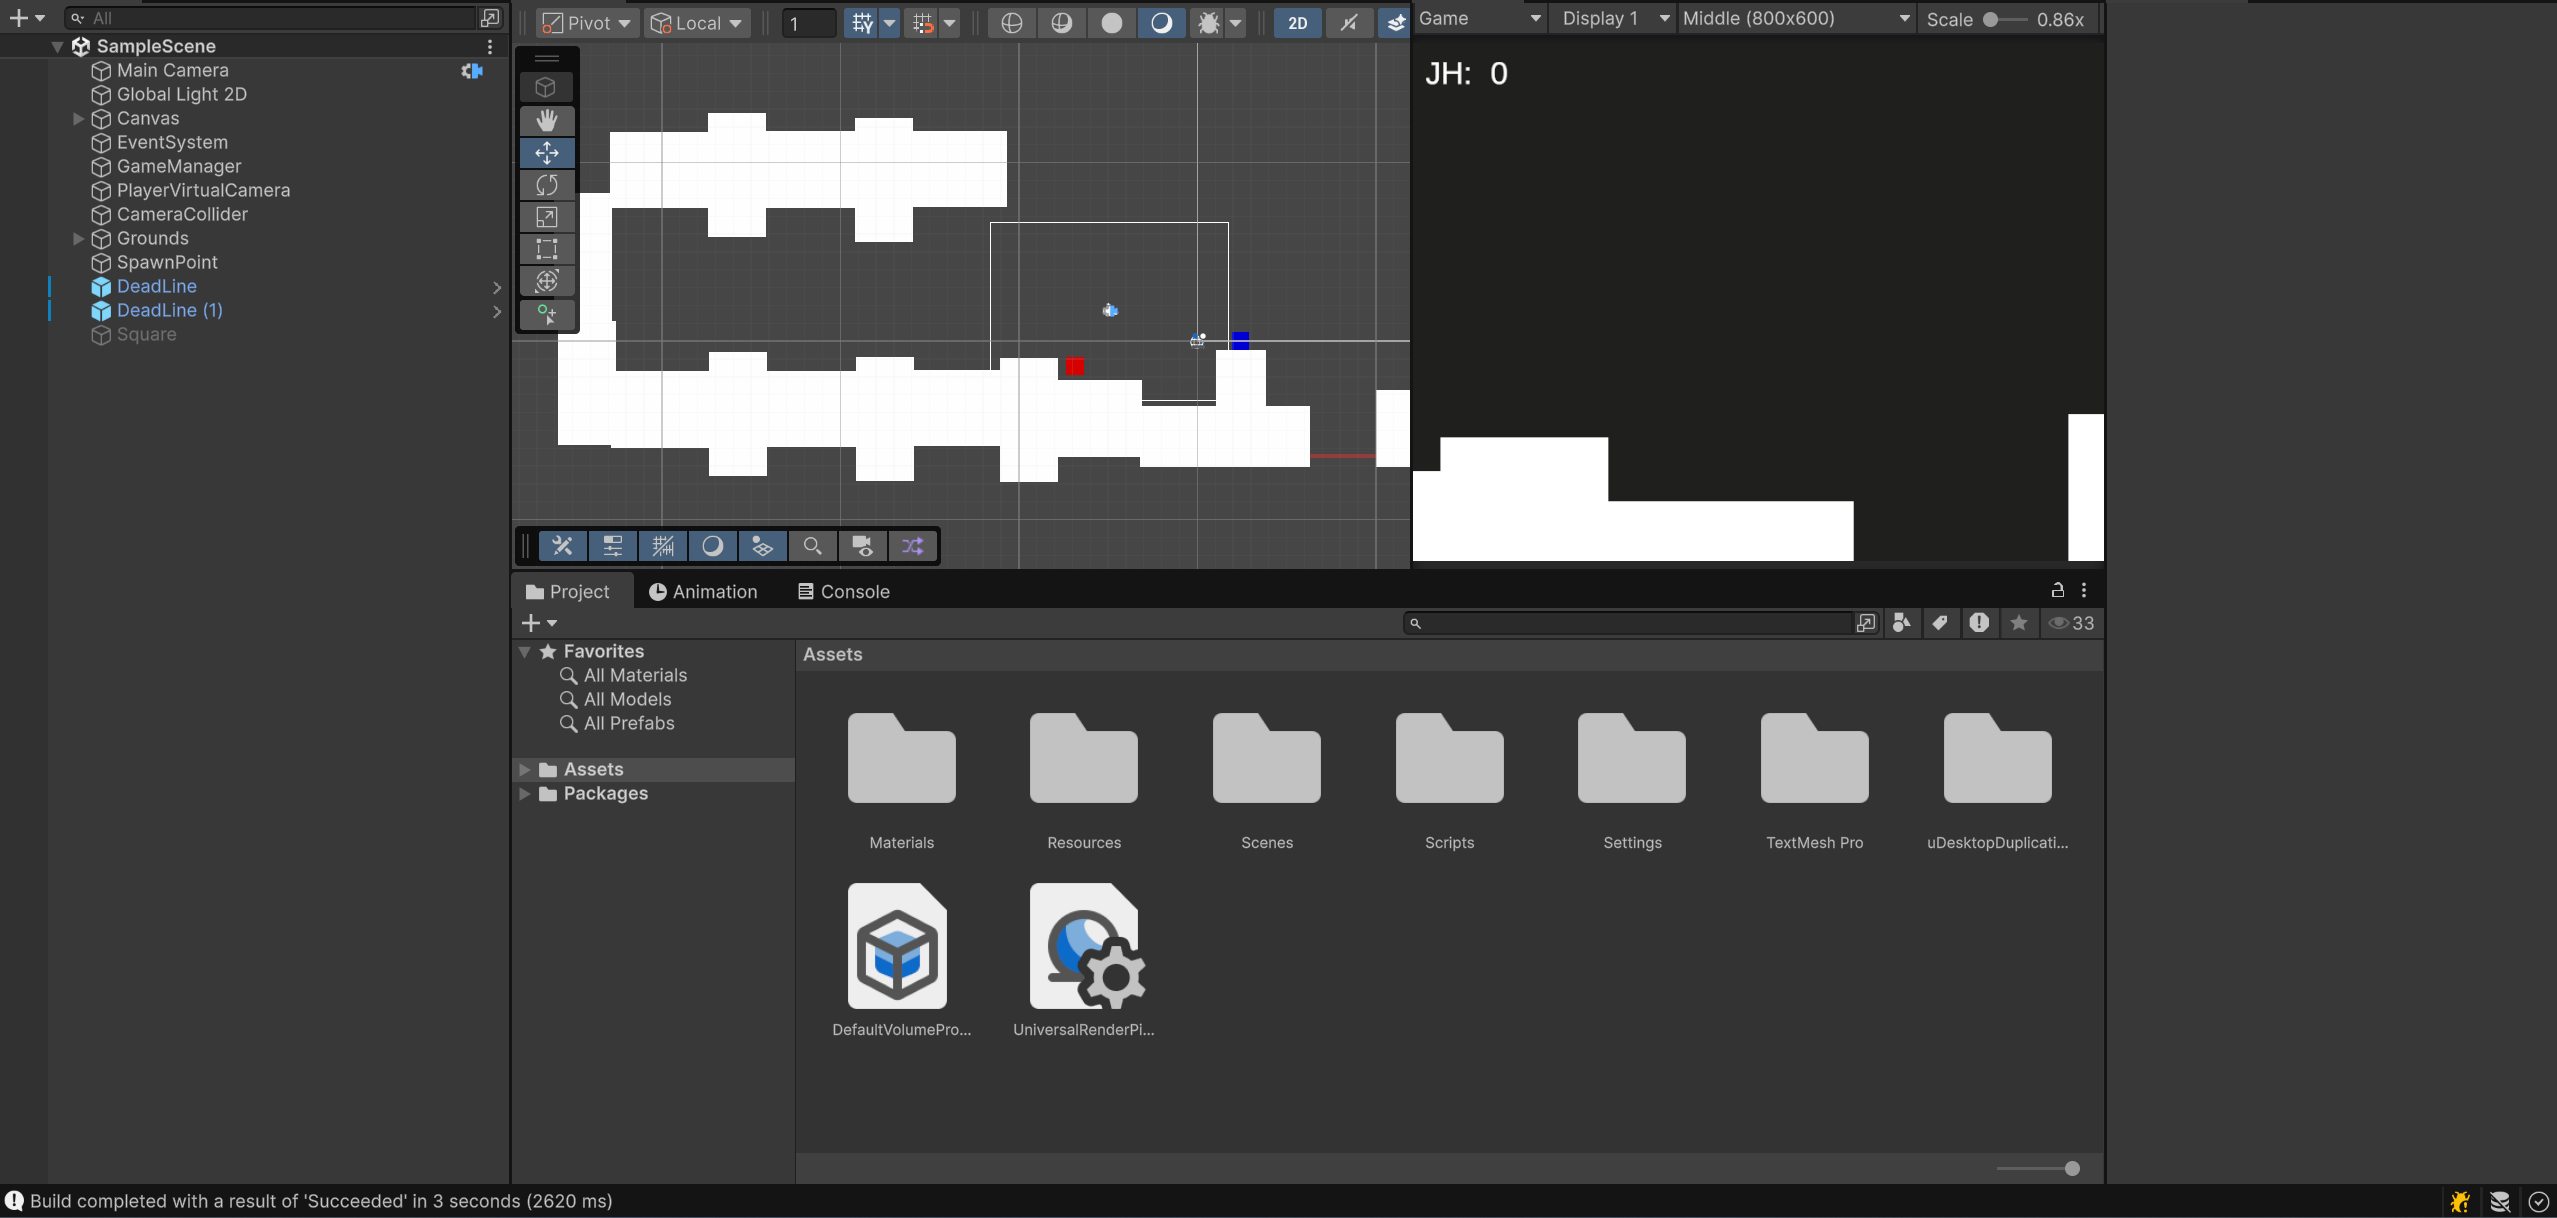Select the Hand view tool
Image resolution: width=2557 pixels, height=1218 pixels.
coord(546,121)
